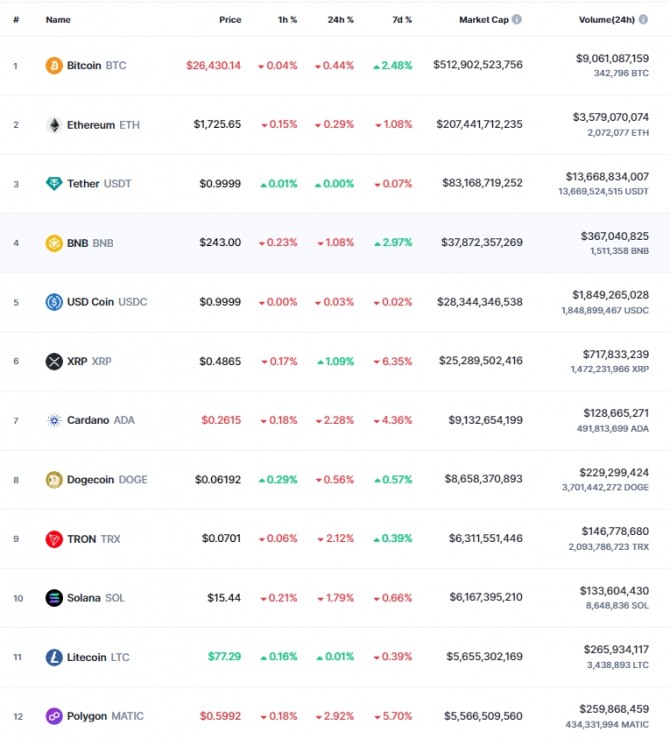The image size is (670, 739).
Task: Sort table by 24h % column
Action: pos(340,20)
